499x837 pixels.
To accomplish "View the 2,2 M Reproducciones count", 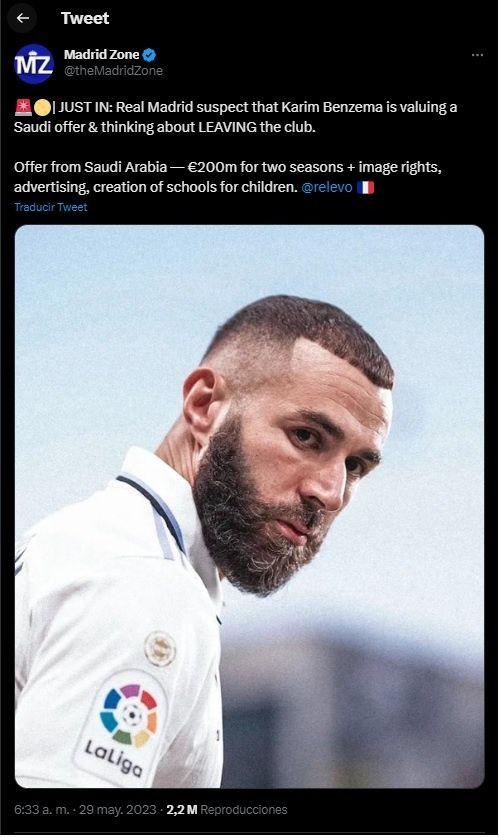I will tap(227, 810).
